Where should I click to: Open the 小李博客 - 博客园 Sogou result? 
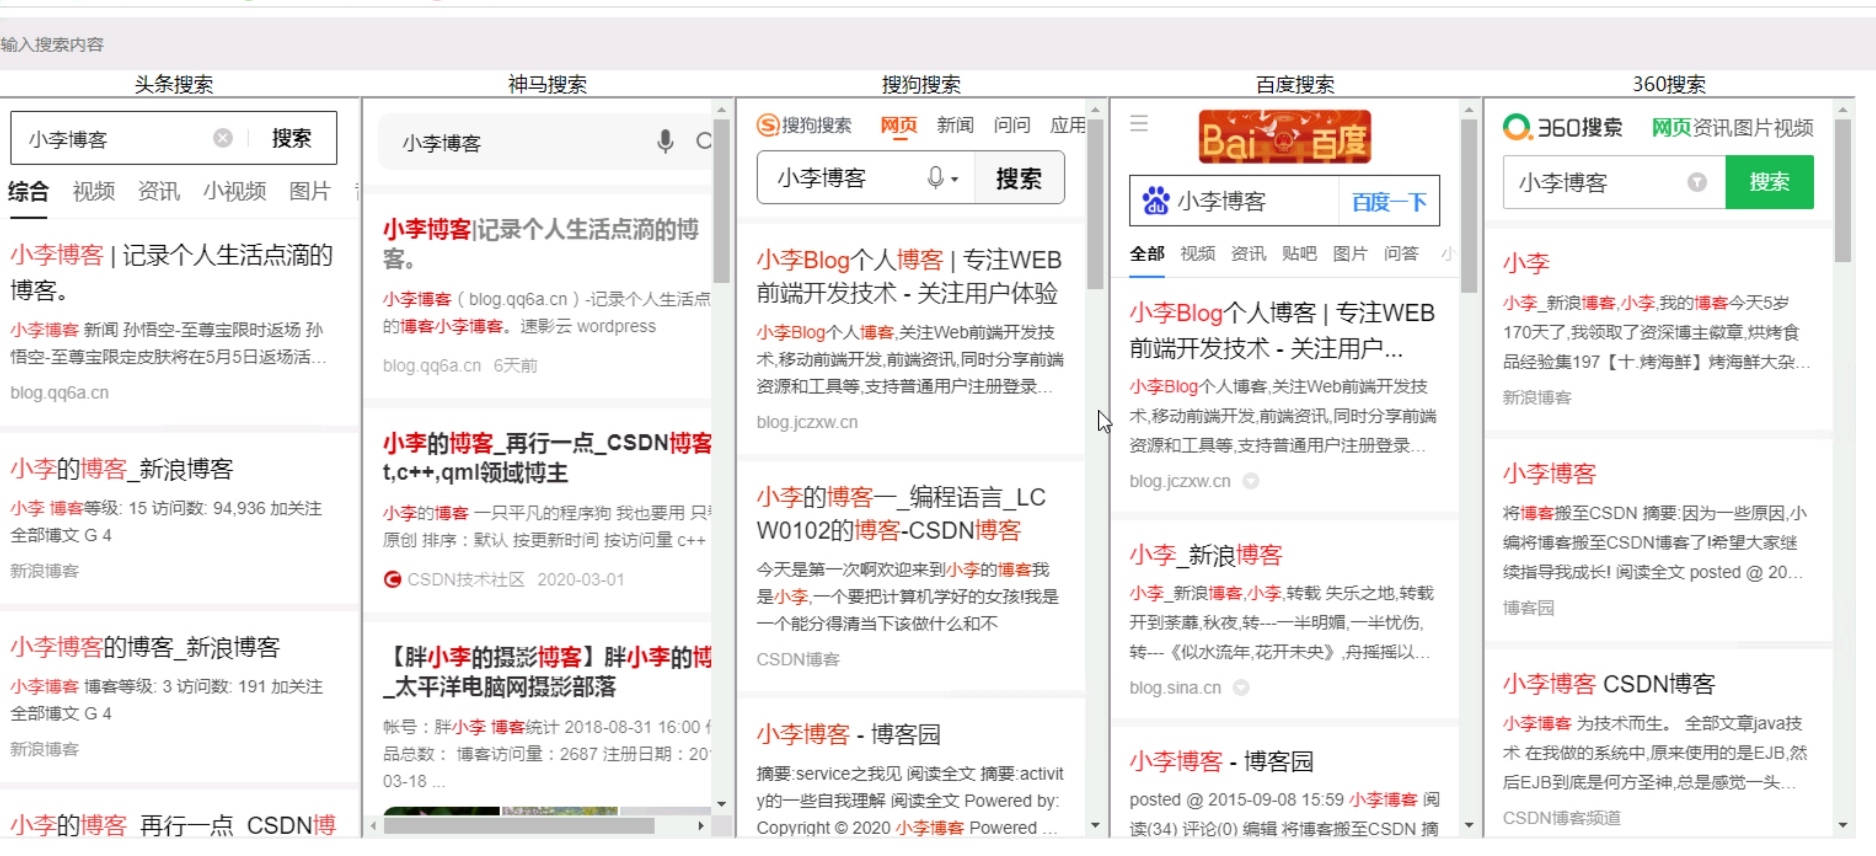click(848, 735)
